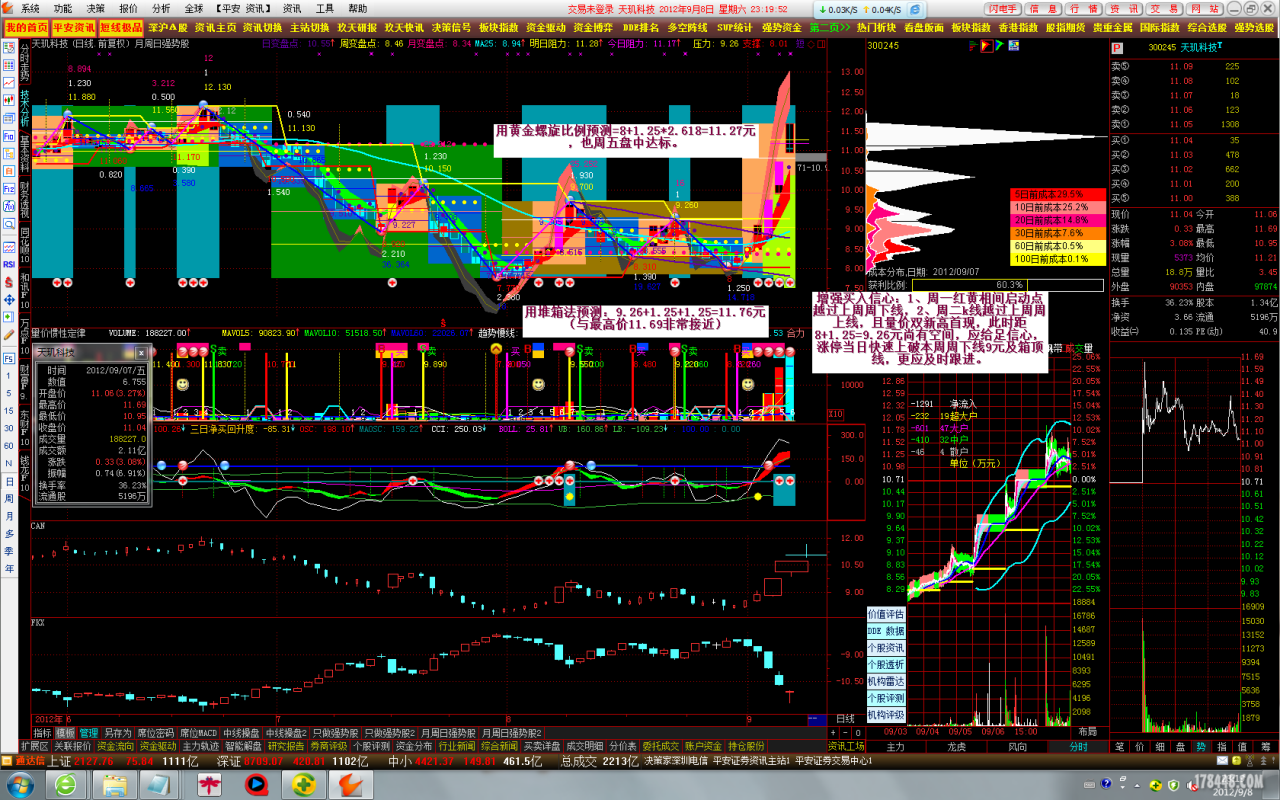Select the 中线操盘 indicator tab

coord(241,733)
